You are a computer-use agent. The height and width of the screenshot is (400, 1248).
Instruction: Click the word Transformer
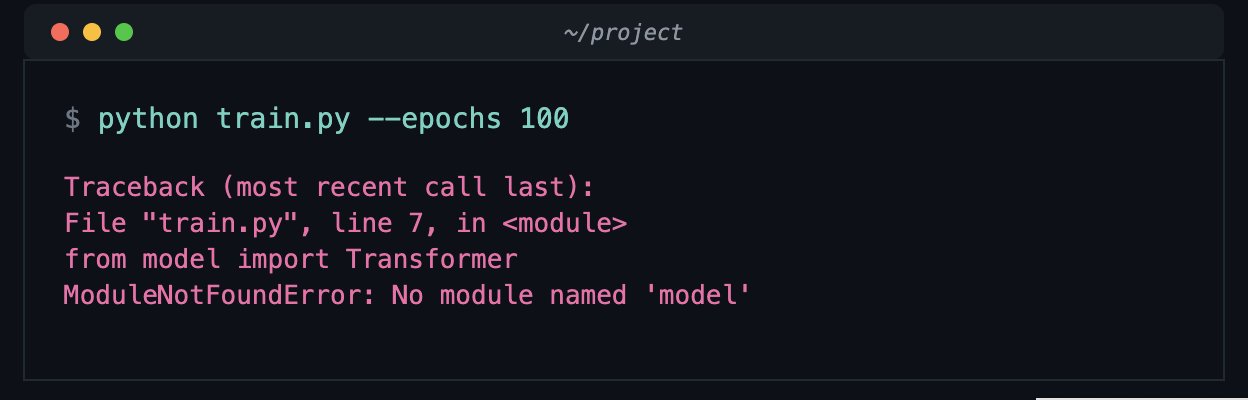pyautogui.click(x=431, y=259)
